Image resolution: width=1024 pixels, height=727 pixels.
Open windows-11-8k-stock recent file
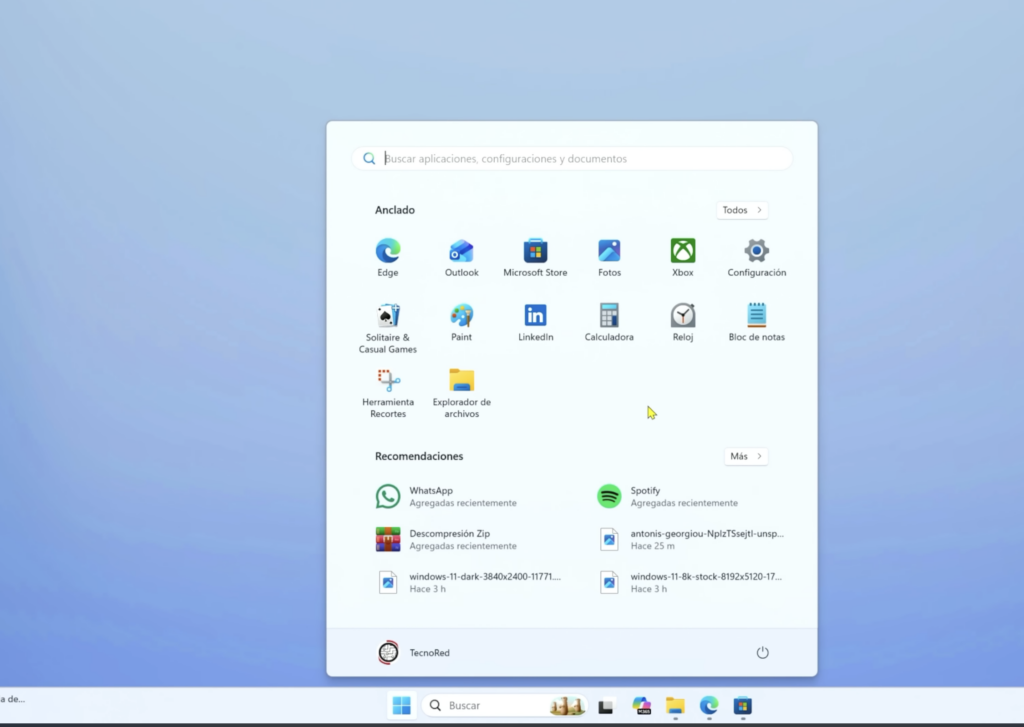pos(691,583)
